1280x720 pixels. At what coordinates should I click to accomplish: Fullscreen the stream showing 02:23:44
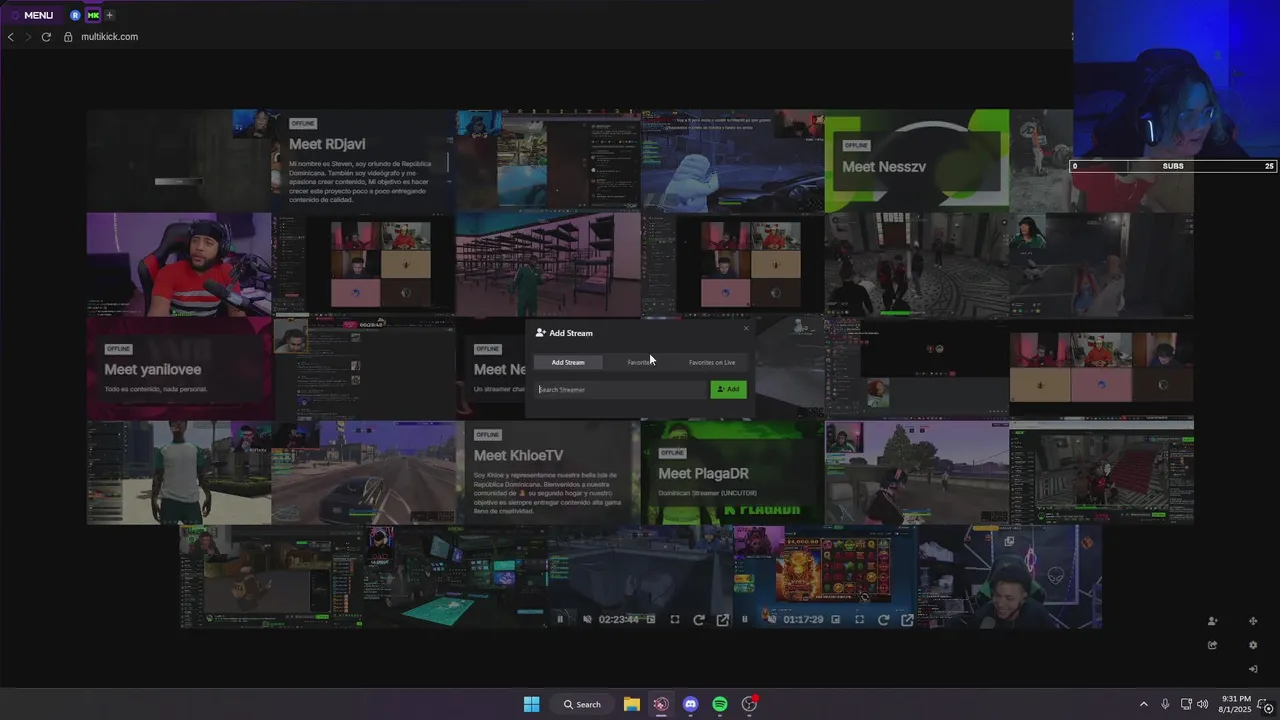pyautogui.click(x=675, y=620)
